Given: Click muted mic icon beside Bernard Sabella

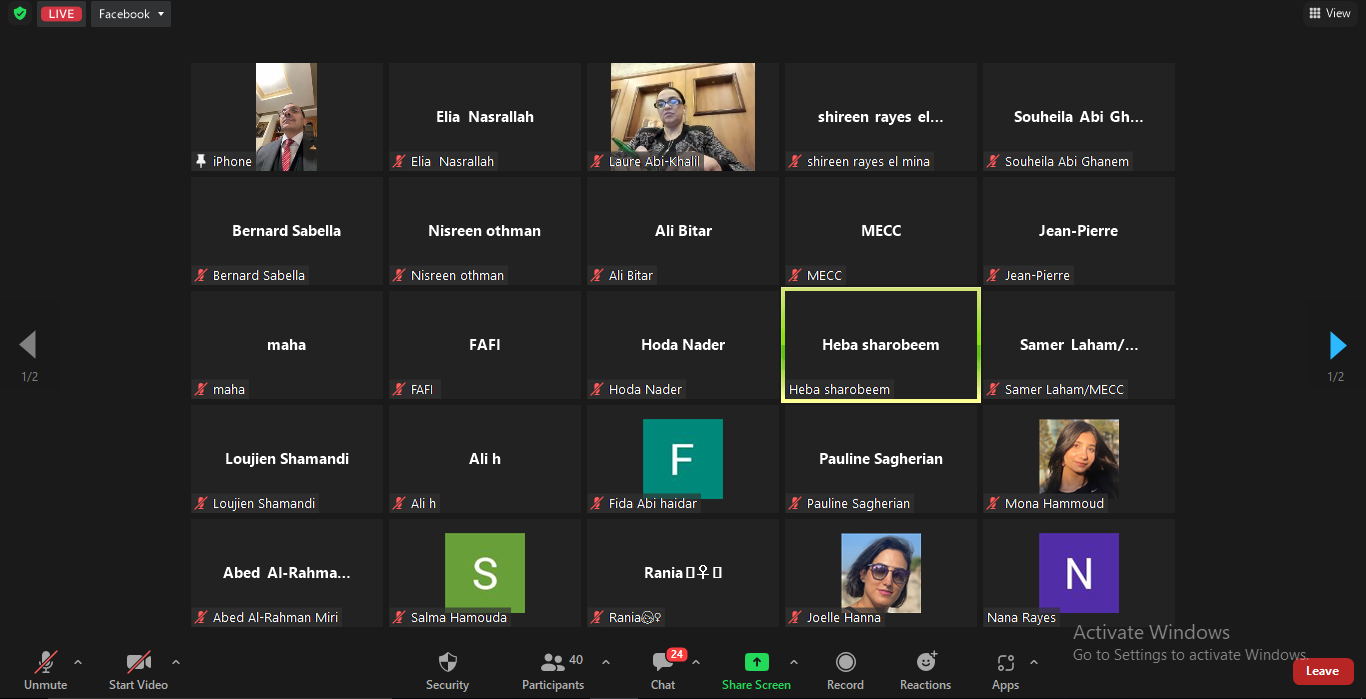Looking at the screenshot, I should pos(201,275).
